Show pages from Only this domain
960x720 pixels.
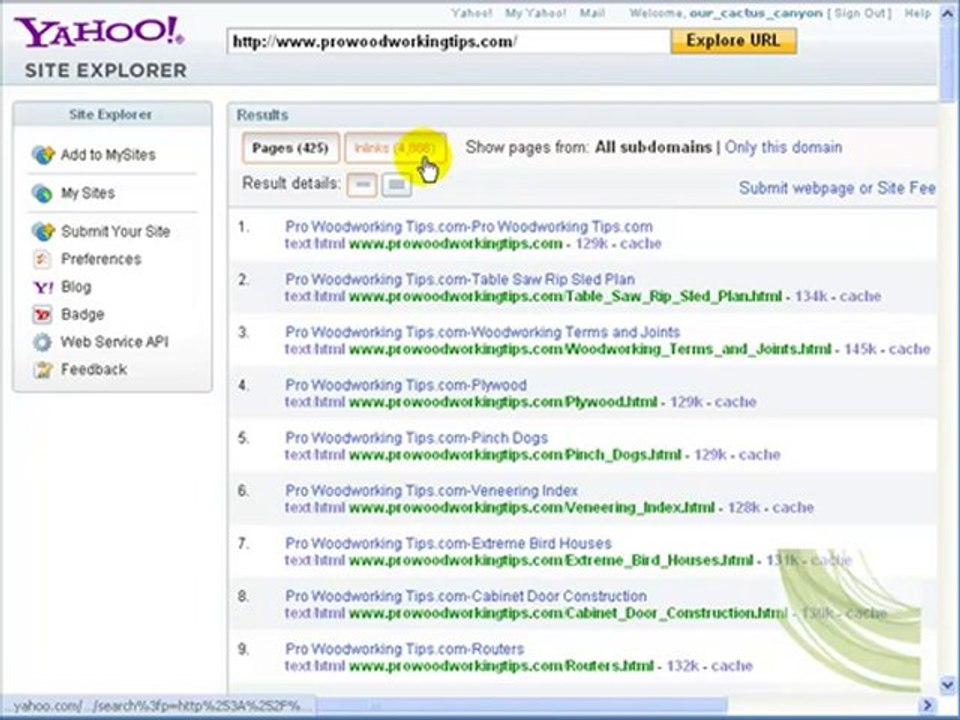coord(783,148)
